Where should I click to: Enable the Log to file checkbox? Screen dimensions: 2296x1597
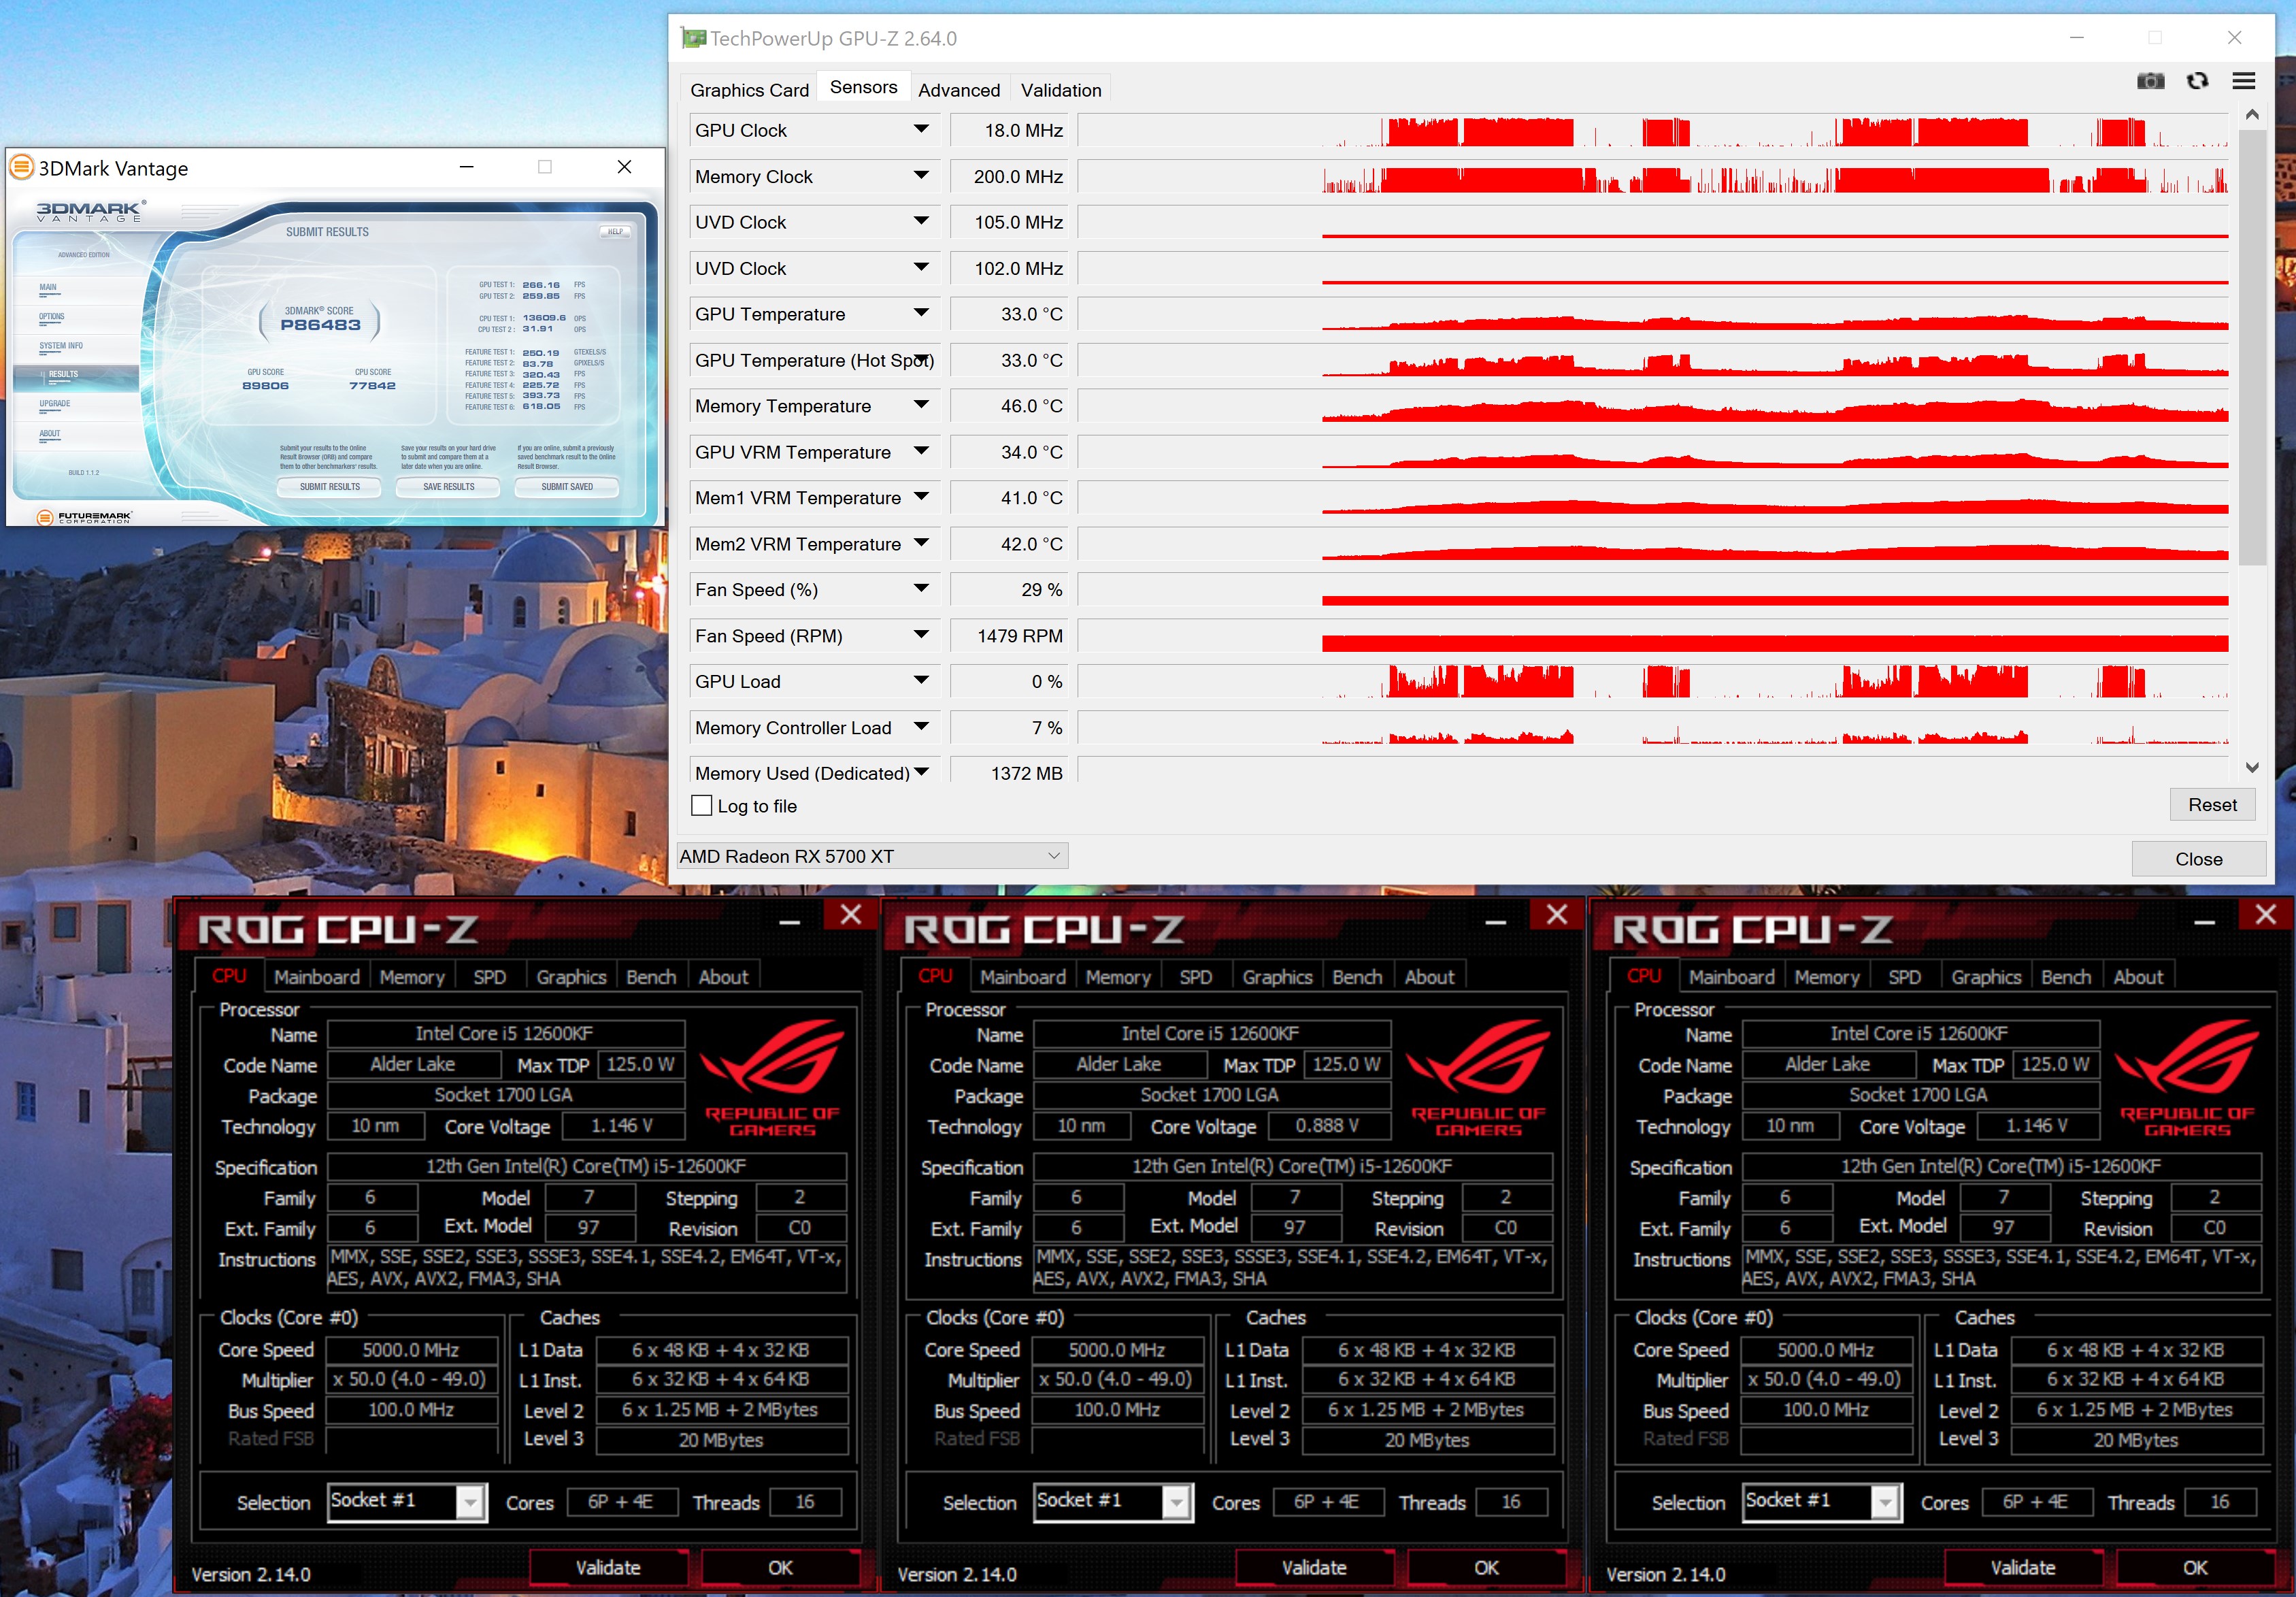pyautogui.click(x=702, y=806)
